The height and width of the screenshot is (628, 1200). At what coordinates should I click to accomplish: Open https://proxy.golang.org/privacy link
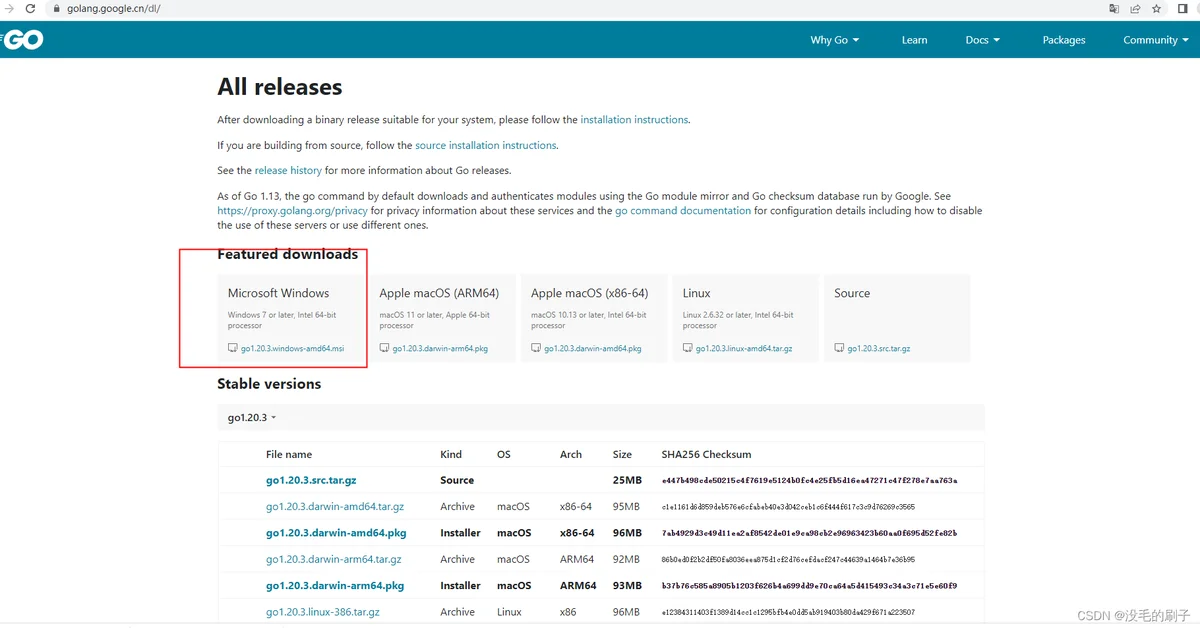click(x=293, y=211)
